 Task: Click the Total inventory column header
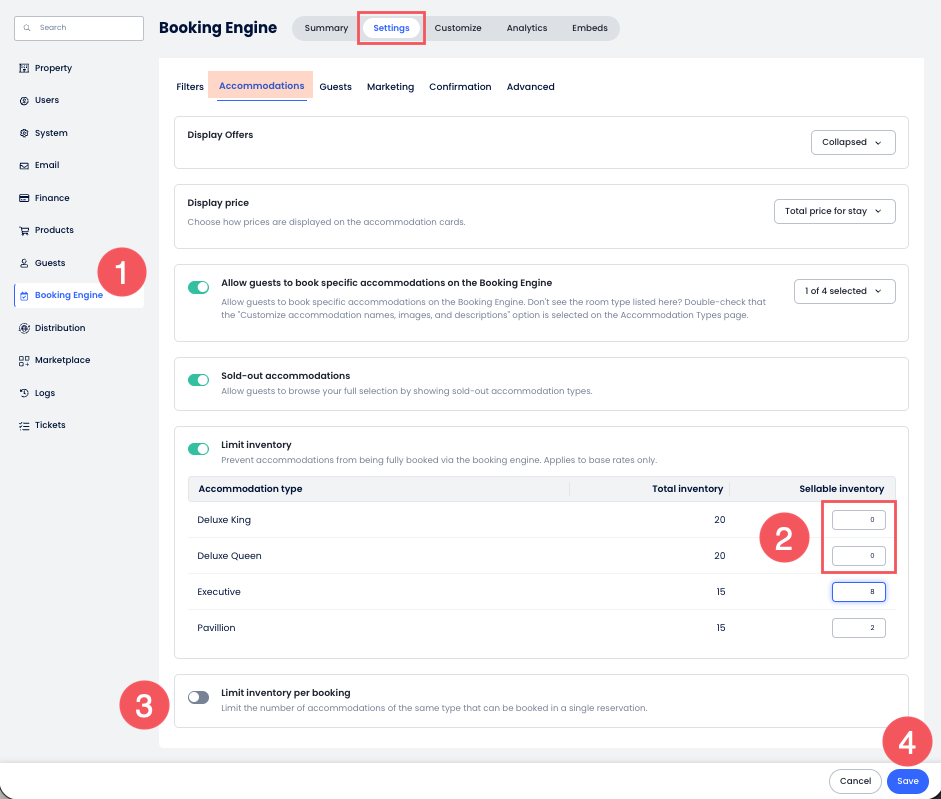pos(687,489)
